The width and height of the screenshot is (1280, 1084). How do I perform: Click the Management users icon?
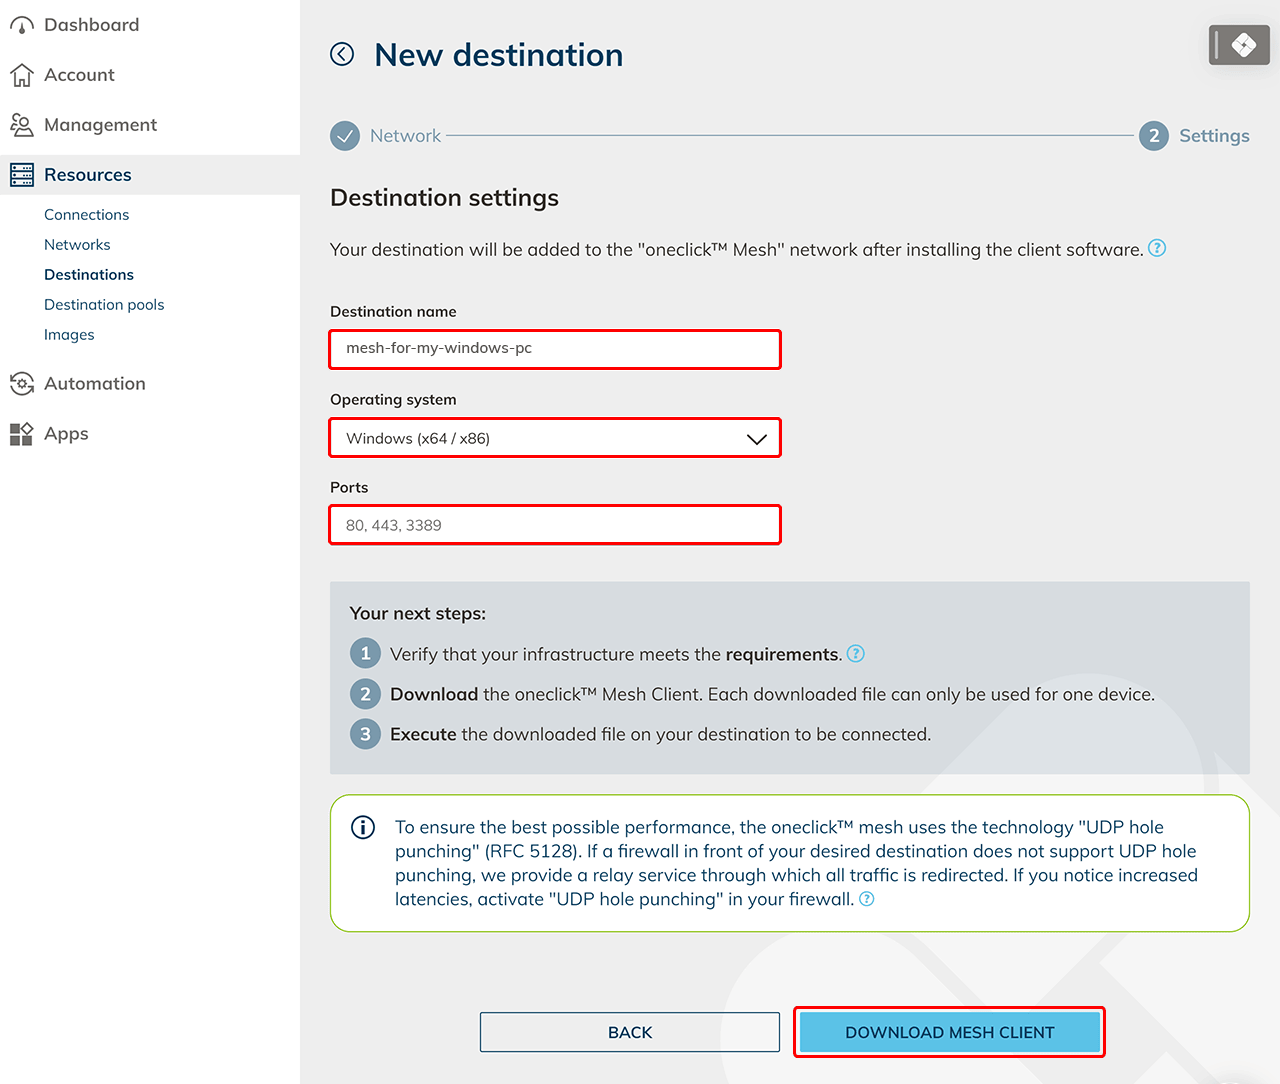coord(21,125)
